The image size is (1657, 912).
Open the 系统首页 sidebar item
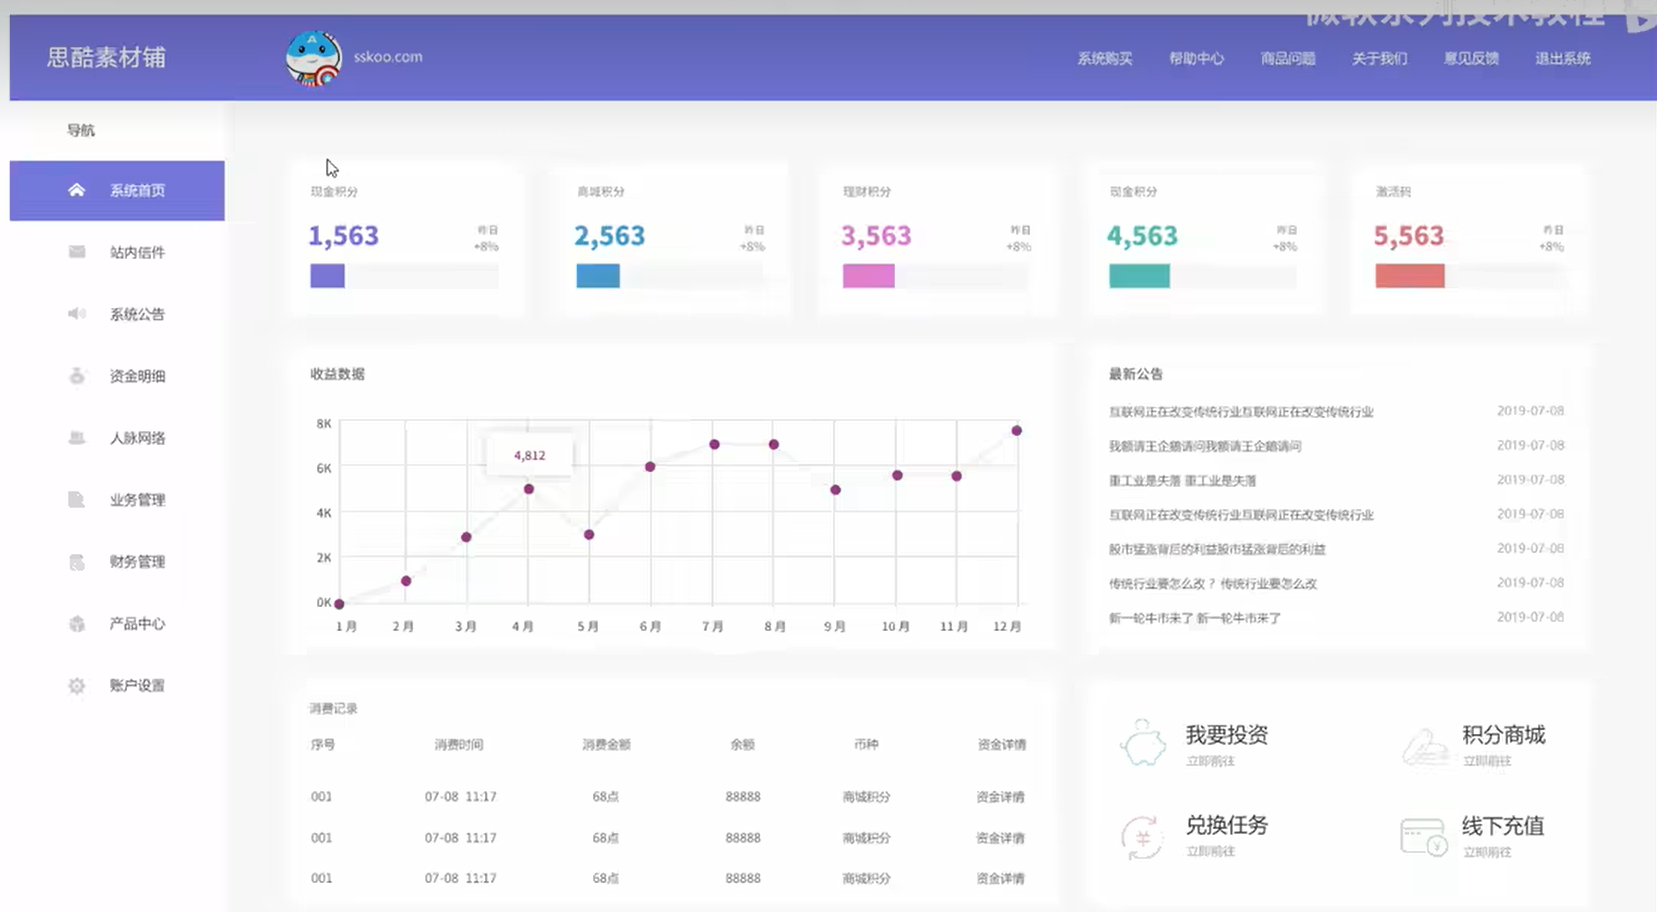pos(117,190)
